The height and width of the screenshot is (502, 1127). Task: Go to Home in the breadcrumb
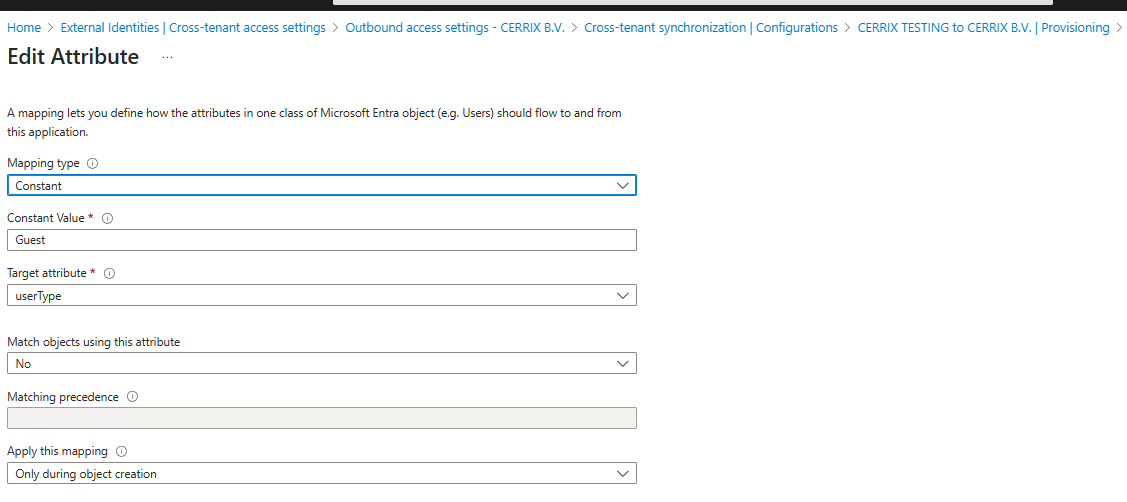24,27
